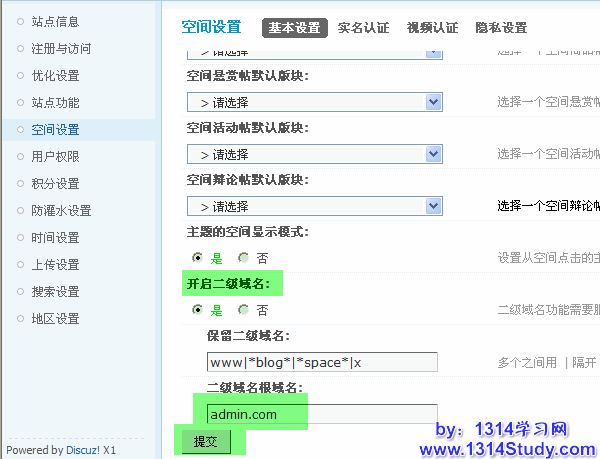
Task: Open 站点信息 in the sidebar
Action: coord(54,21)
